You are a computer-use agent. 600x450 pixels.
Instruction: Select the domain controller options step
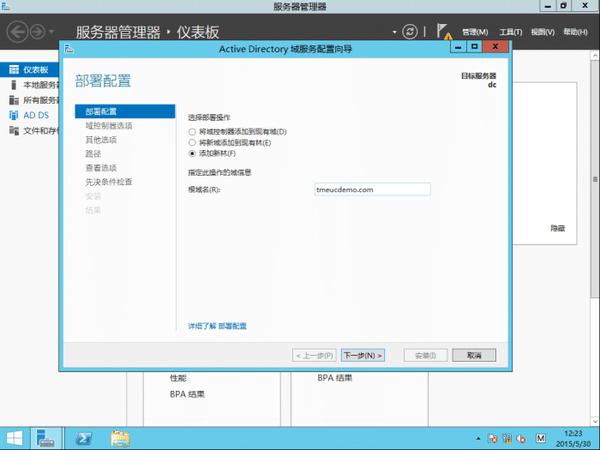[109, 126]
